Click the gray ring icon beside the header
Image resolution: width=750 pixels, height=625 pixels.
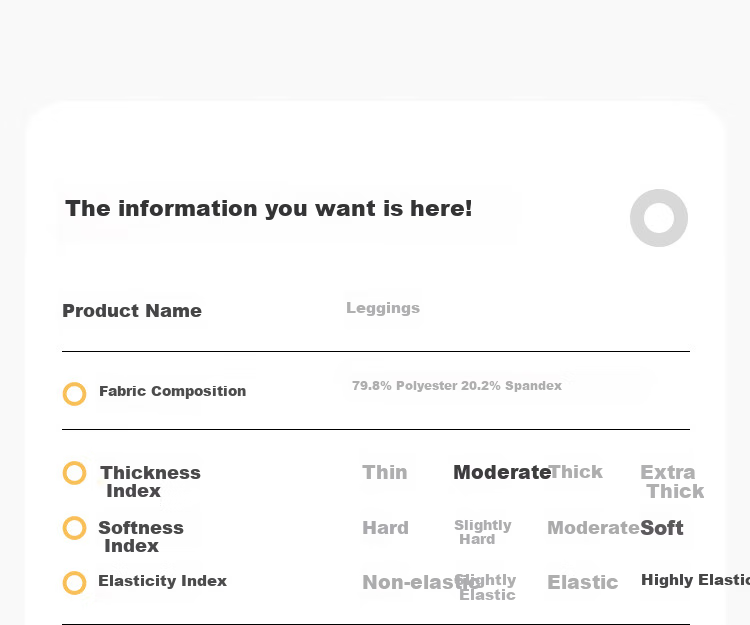point(659,218)
